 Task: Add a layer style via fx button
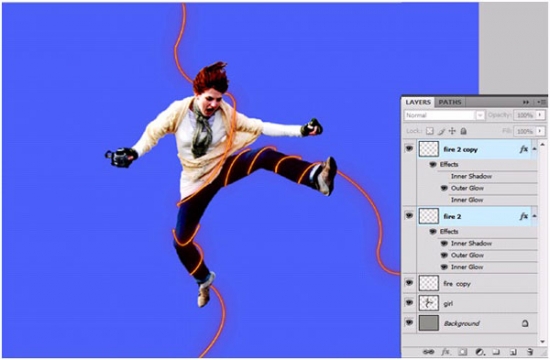point(445,352)
